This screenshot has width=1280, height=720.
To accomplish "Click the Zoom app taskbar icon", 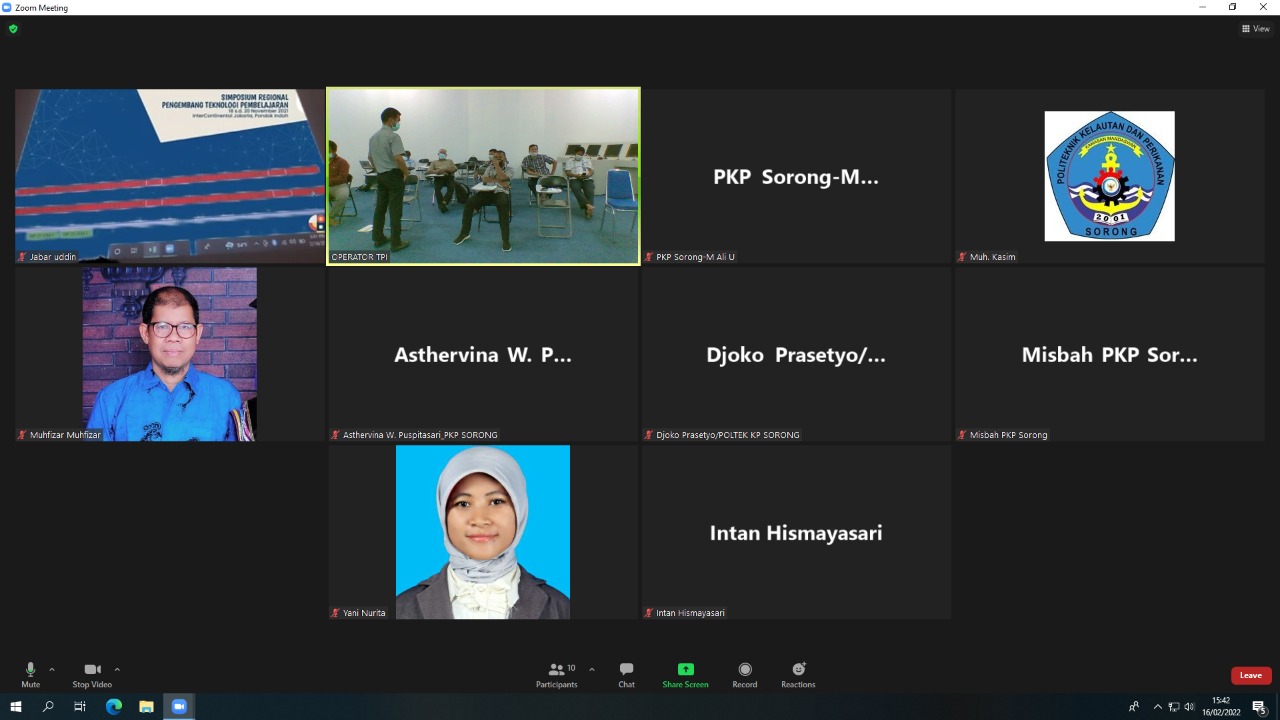I will [179, 707].
